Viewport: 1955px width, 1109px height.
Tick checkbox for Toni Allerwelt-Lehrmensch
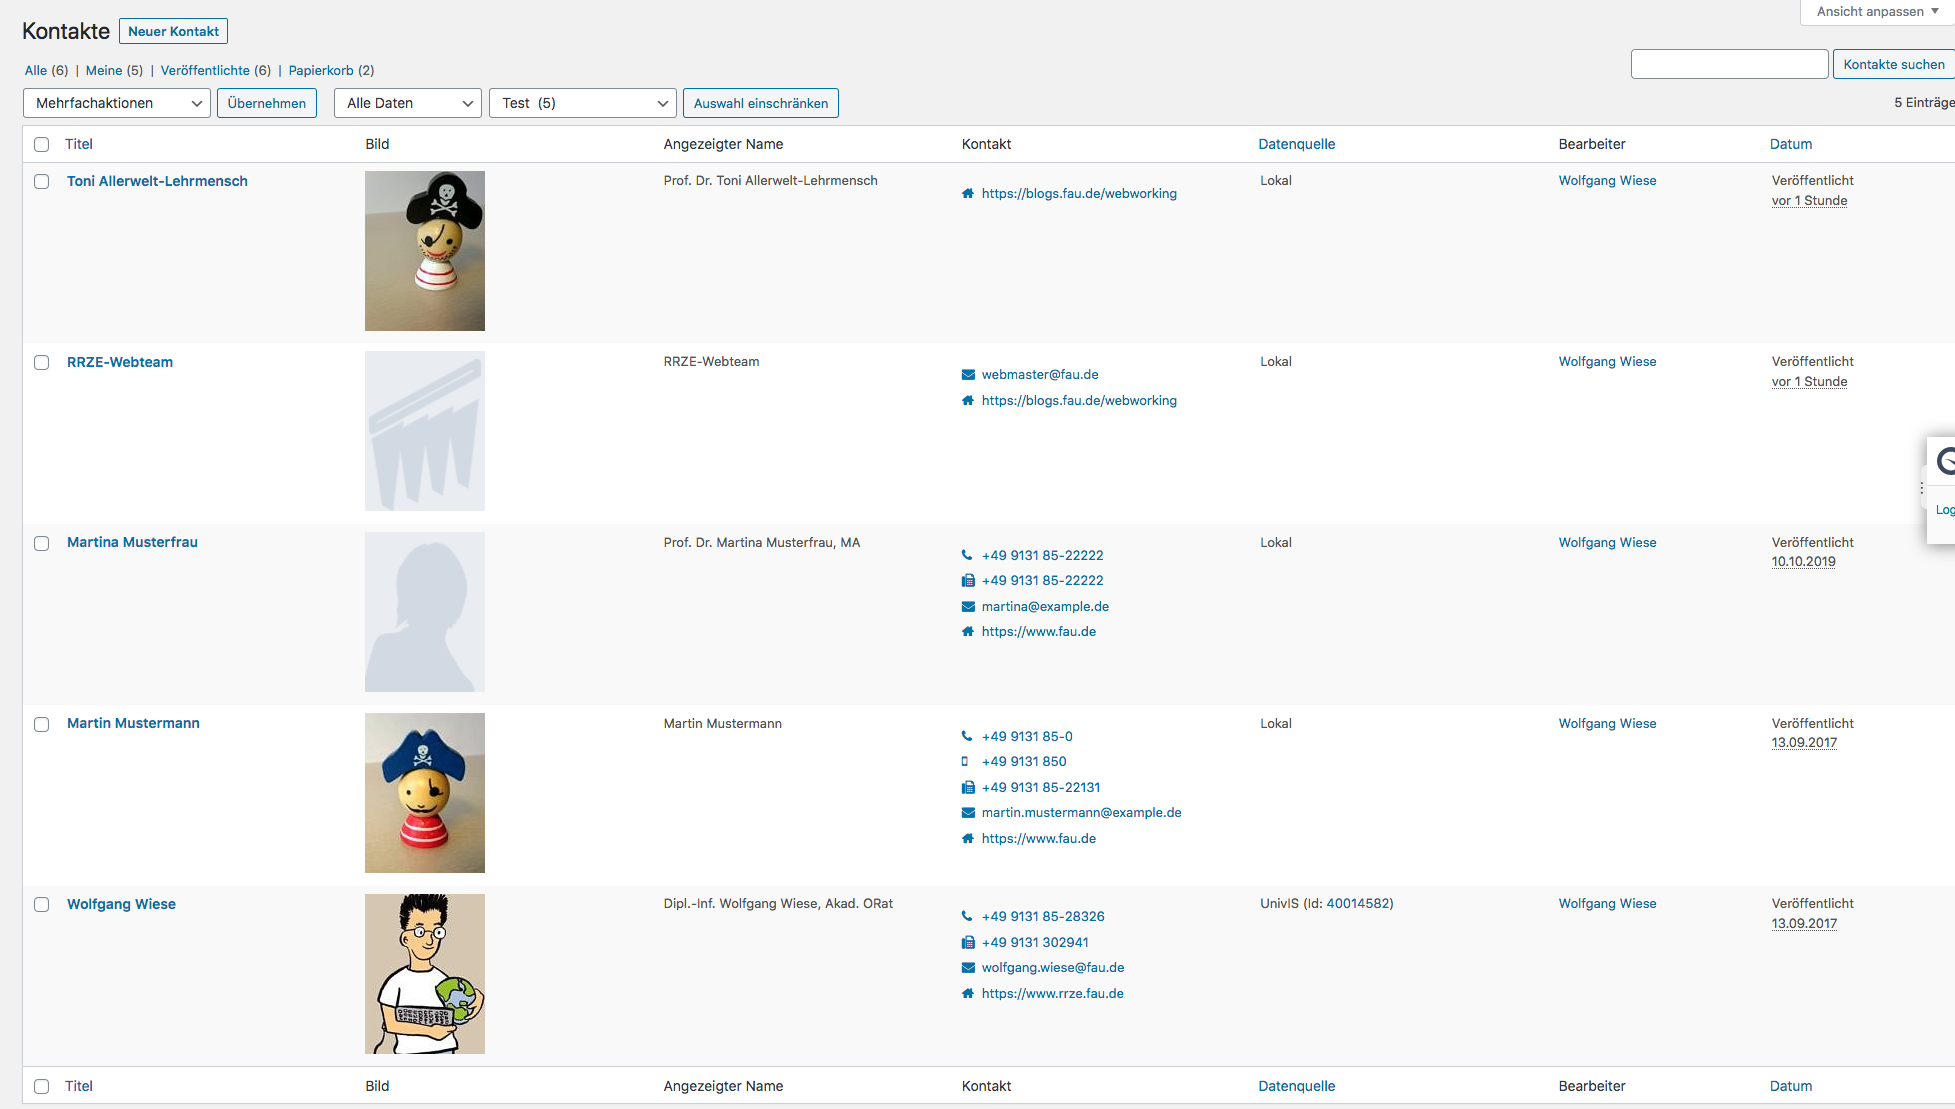pos(41,182)
